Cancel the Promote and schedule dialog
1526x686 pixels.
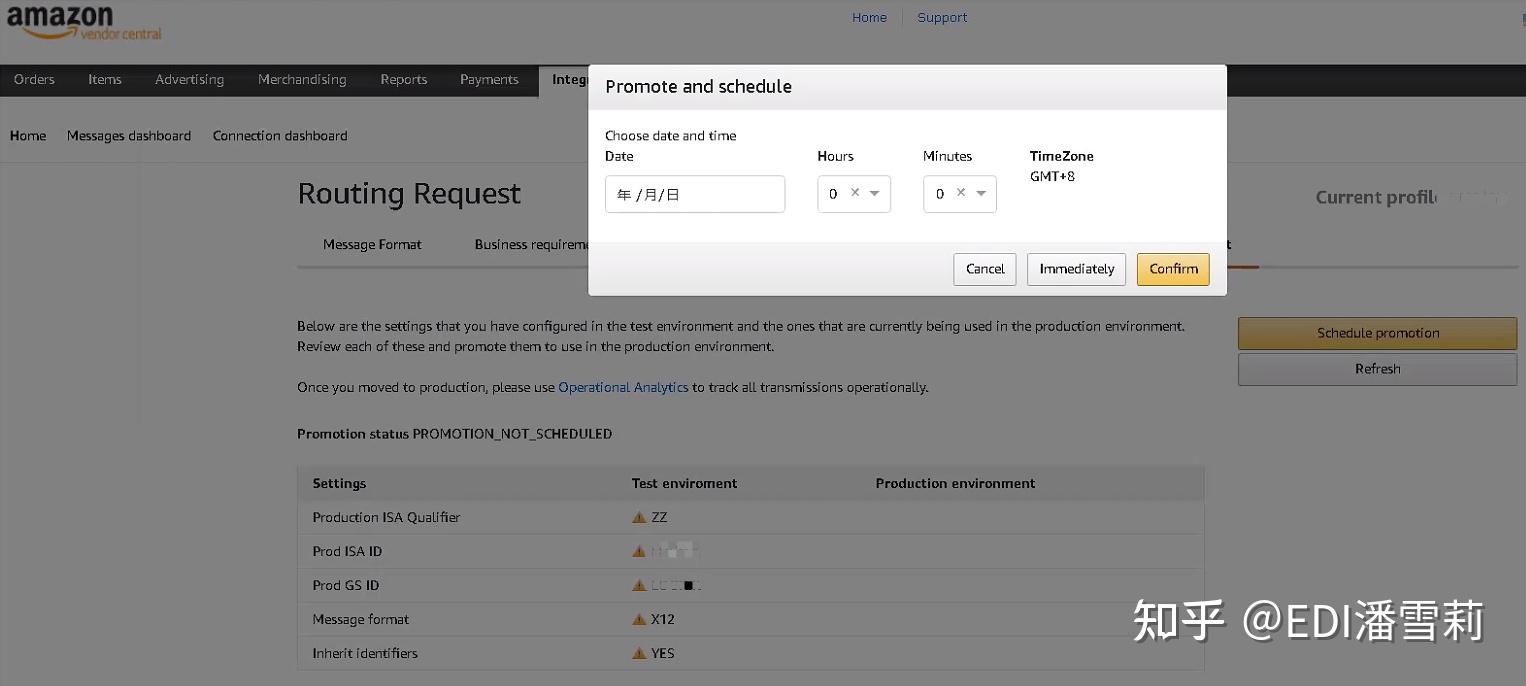click(984, 268)
